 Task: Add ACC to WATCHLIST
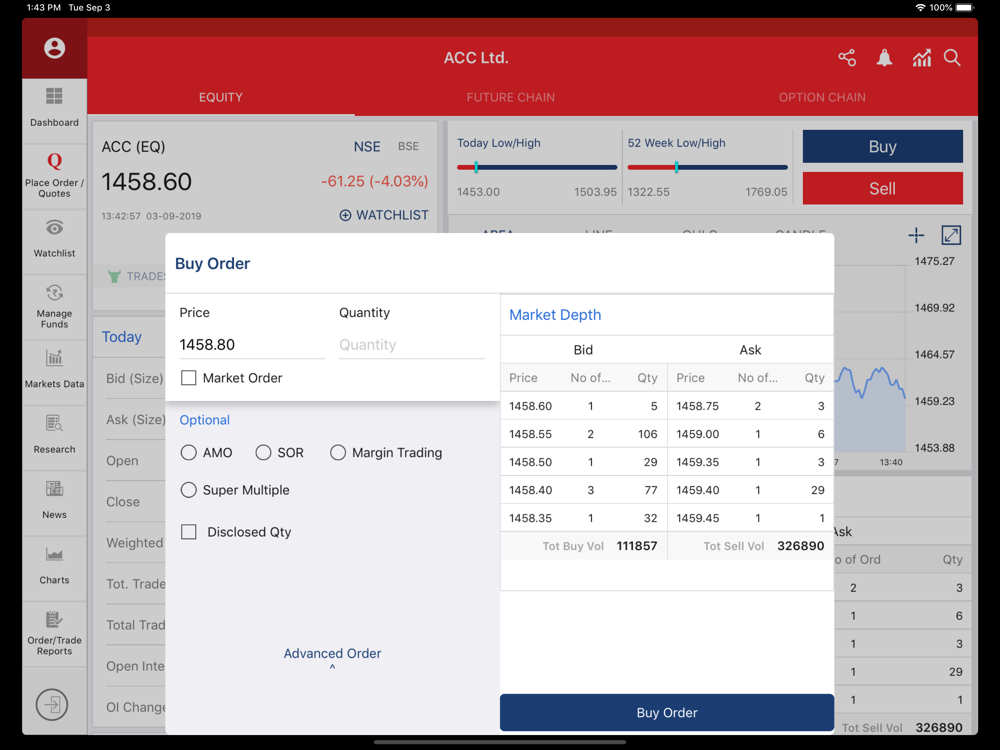point(384,215)
